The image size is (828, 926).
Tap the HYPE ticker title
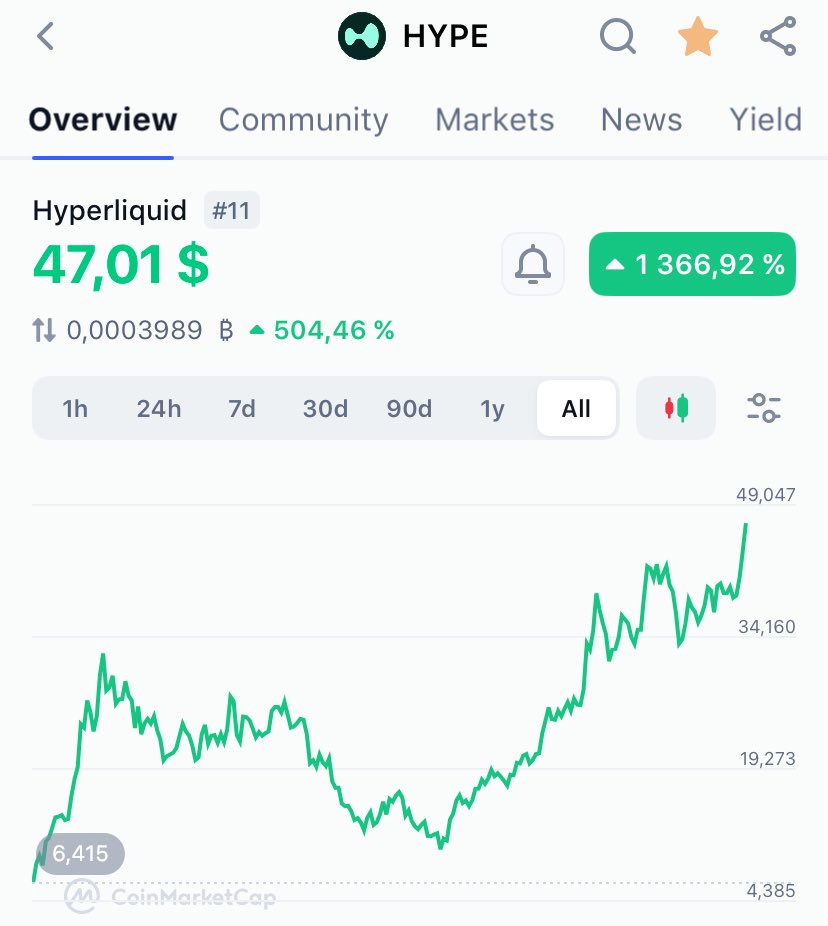(x=445, y=37)
